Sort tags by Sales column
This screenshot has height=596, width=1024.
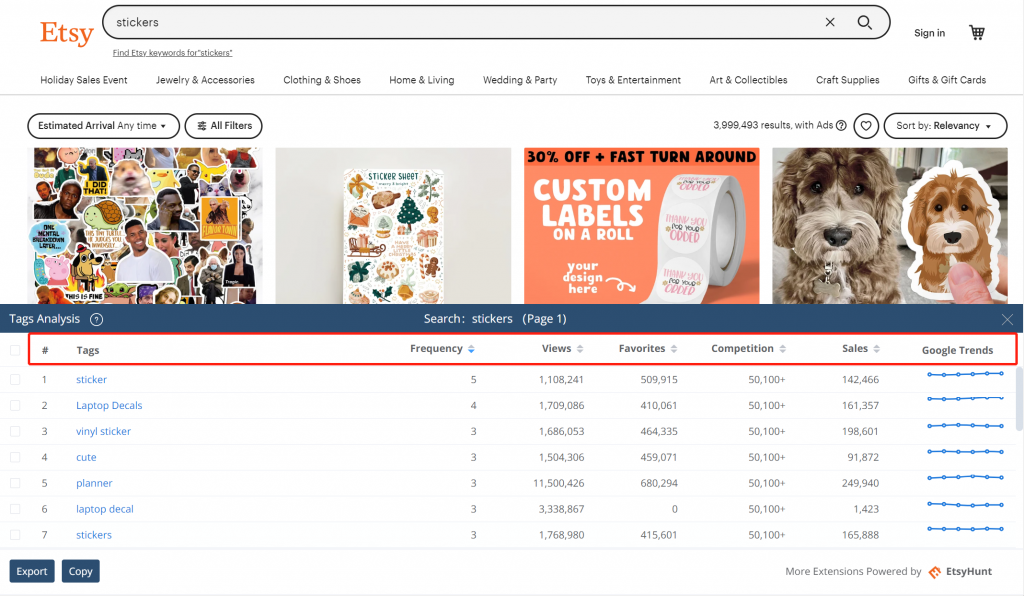coord(861,349)
